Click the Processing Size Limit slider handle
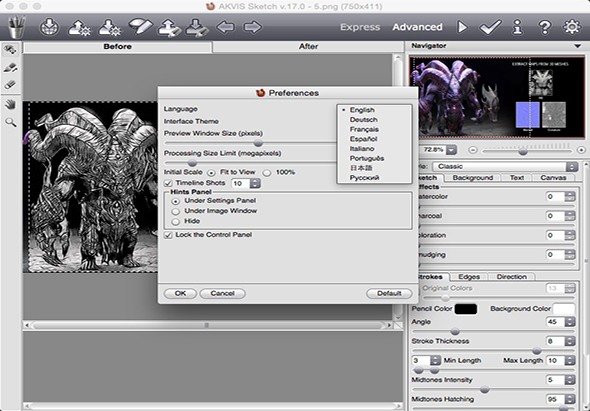 [x=192, y=163]
